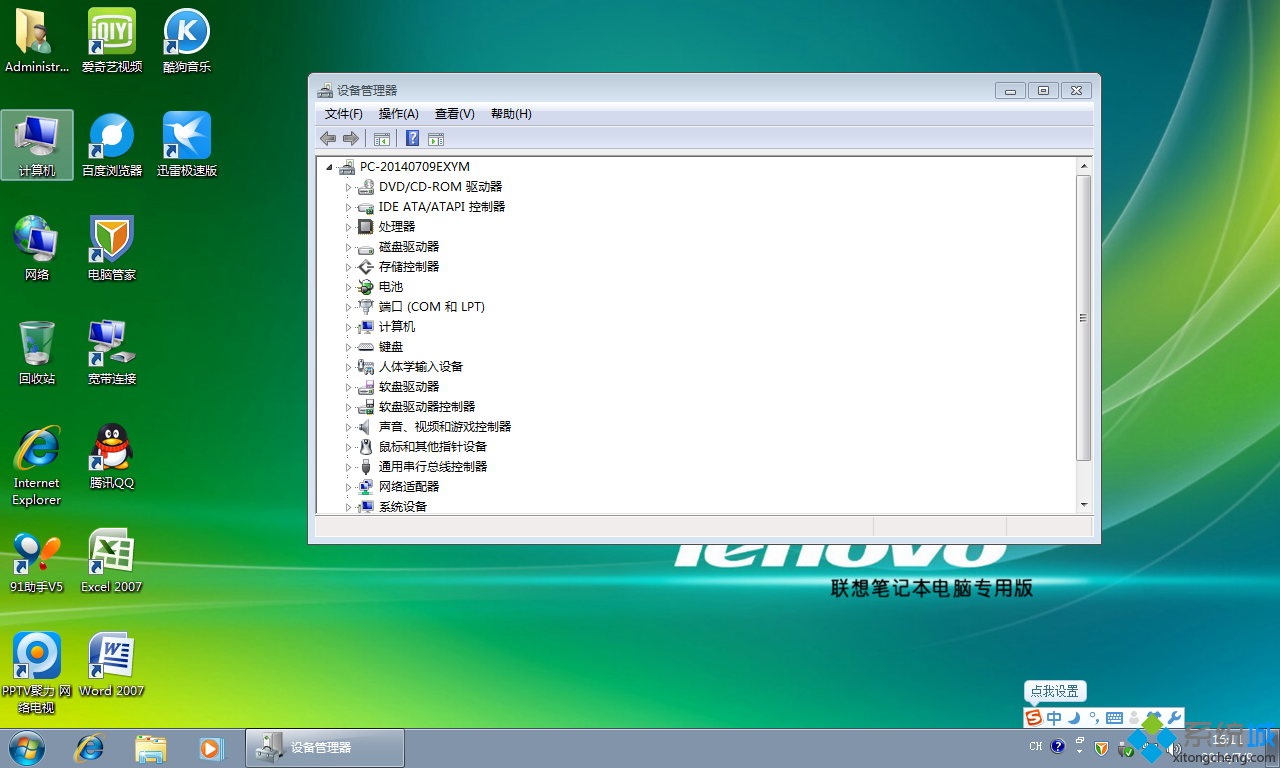1280x768 pixels.
Task: Collapse the PC-20140709EXYM root node
Action: [328, 167]
